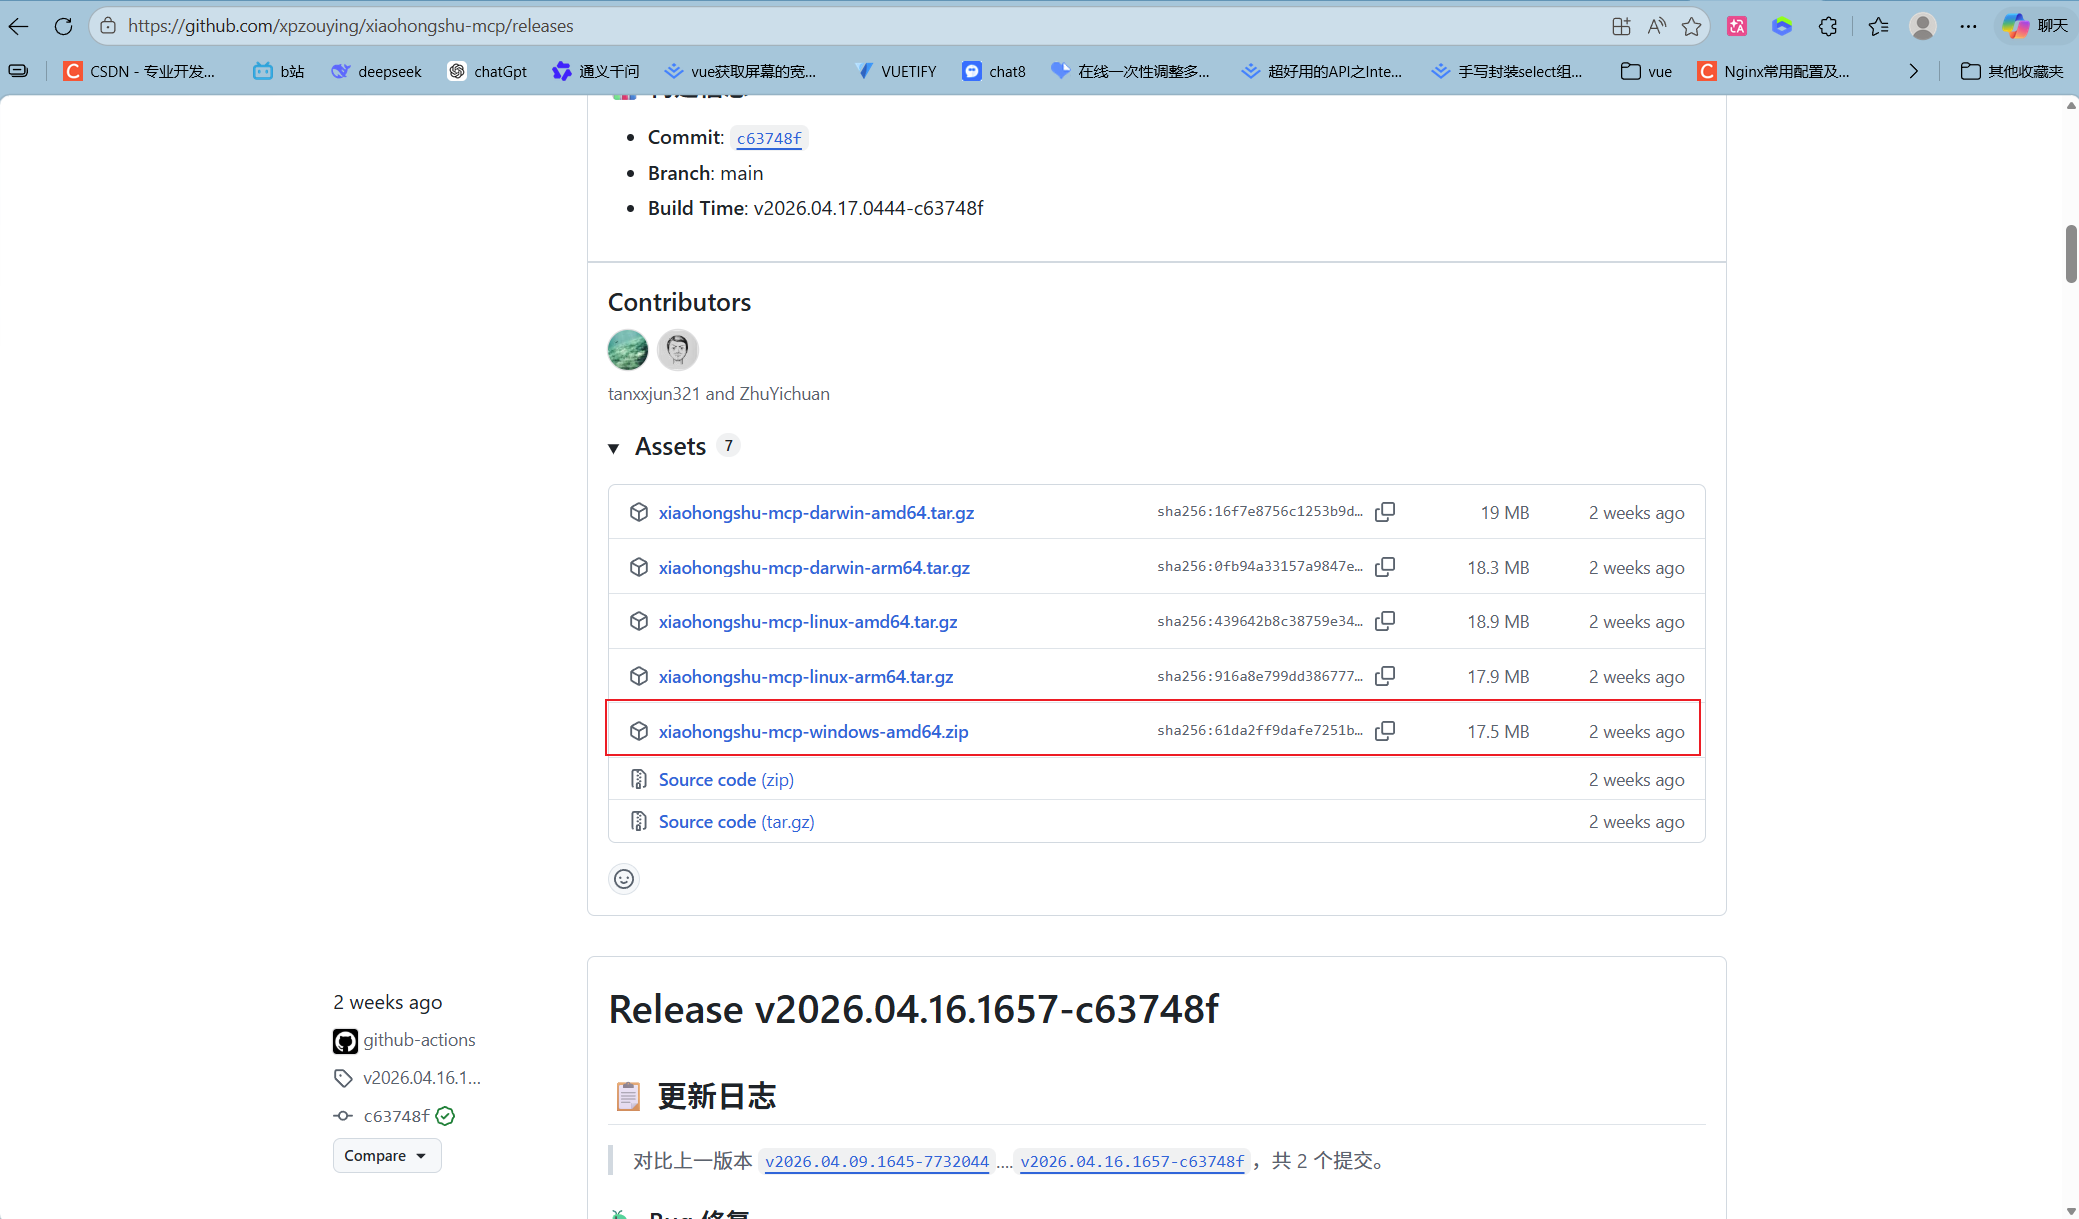2079x1219 pixels.
Task: Open the blue-green extension icon in toolbar
Action: tap(1782, 26)
